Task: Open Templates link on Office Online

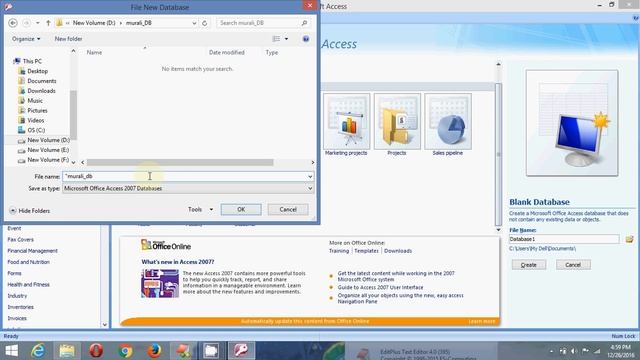Action: click(x=366, y=251)
